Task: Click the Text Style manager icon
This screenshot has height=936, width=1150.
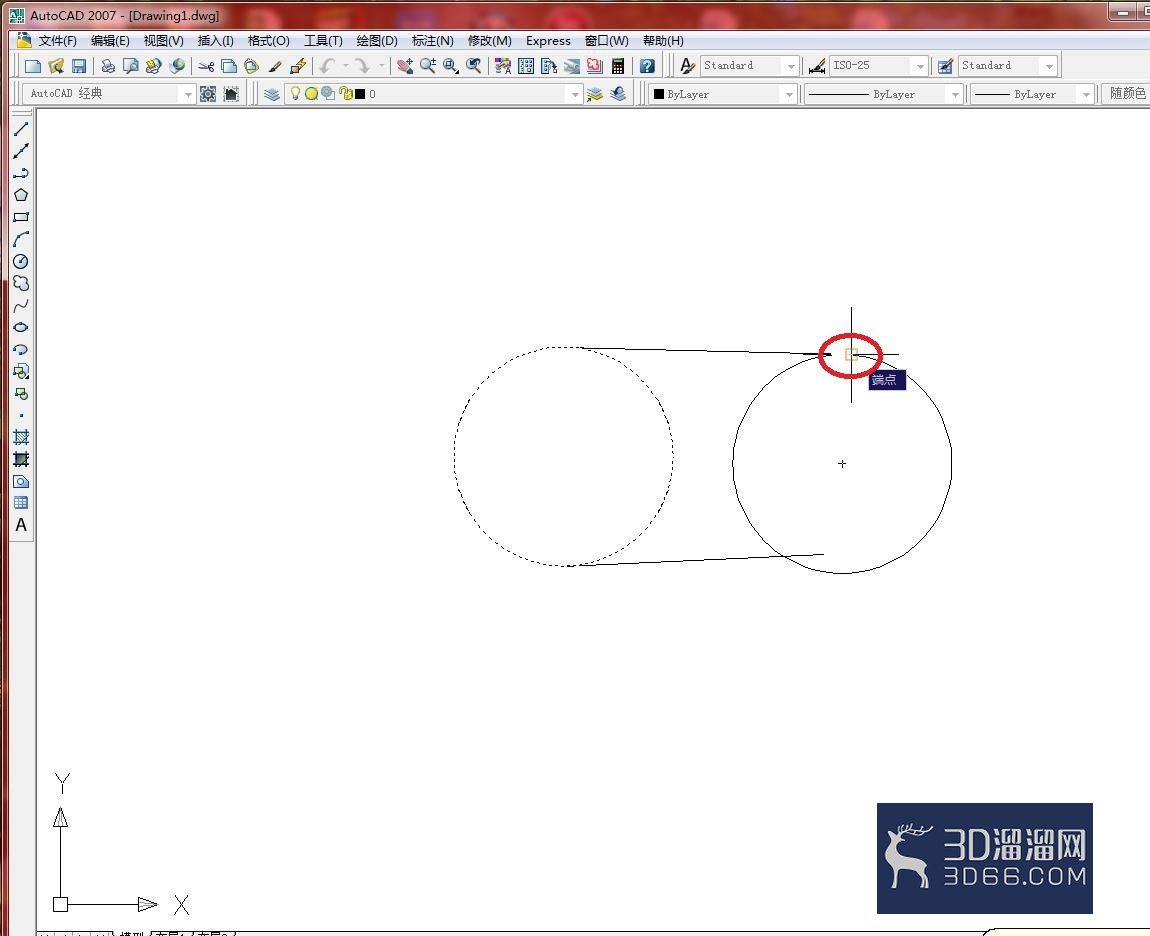Action: [686, 66]
